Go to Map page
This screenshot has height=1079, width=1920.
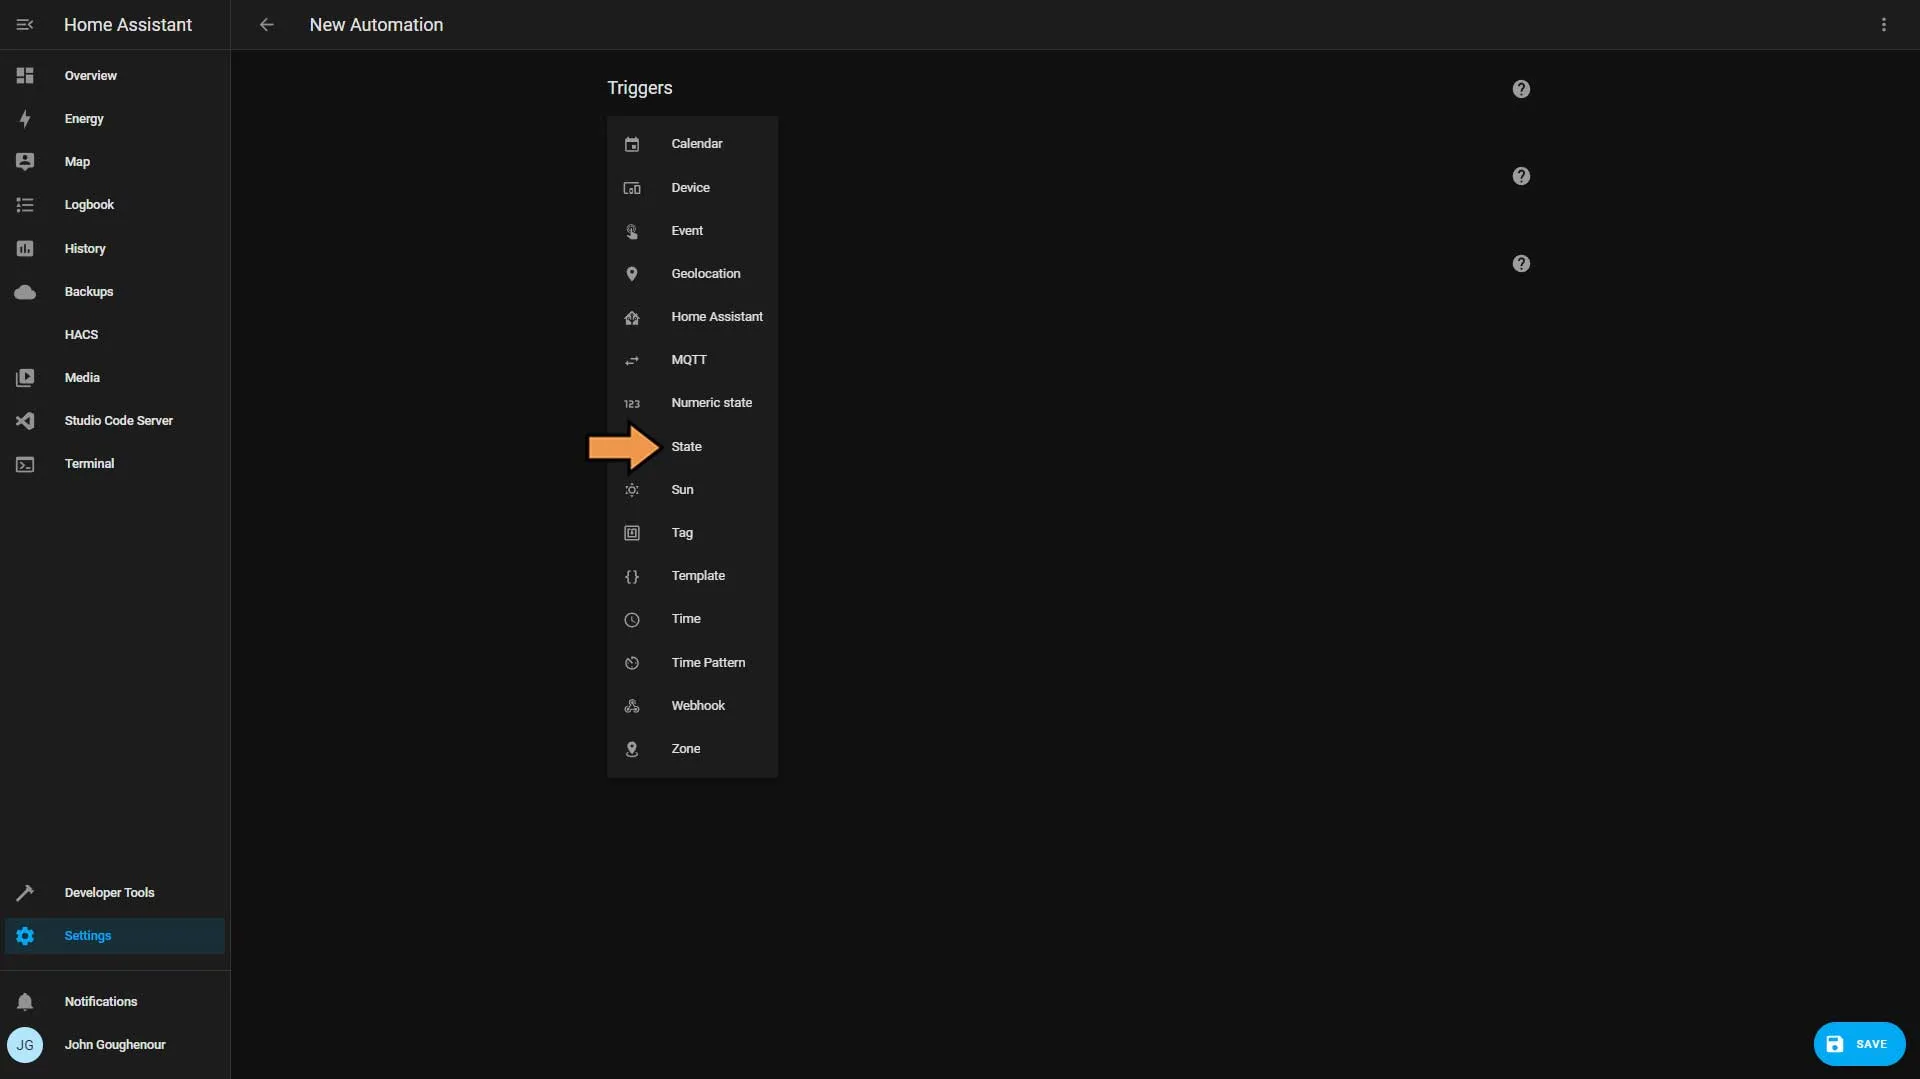pyautogui.click(x=115, y=162)
